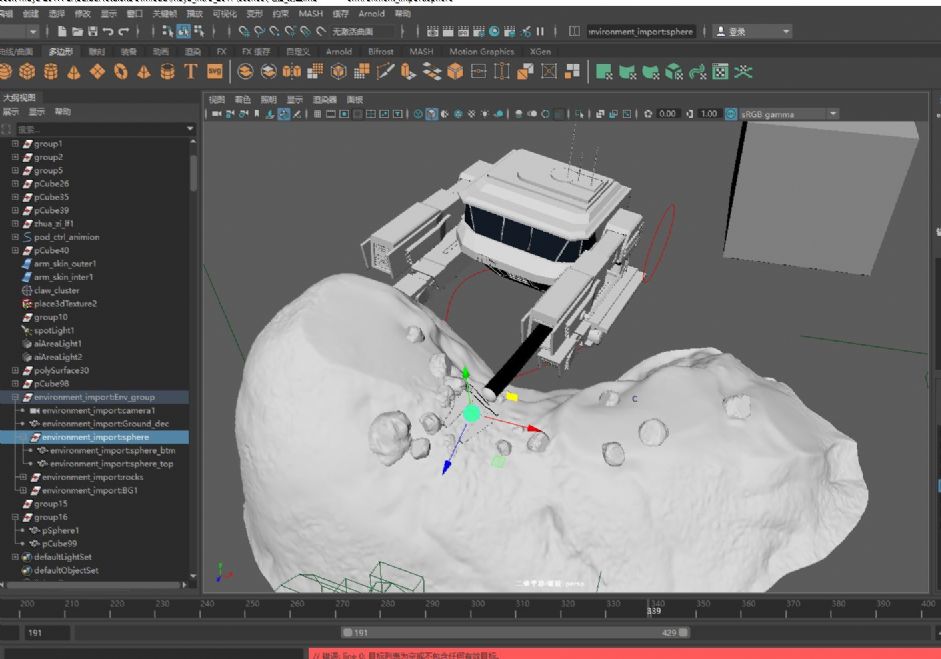Toggle the active select-by-object-type mode

(184, 31)
